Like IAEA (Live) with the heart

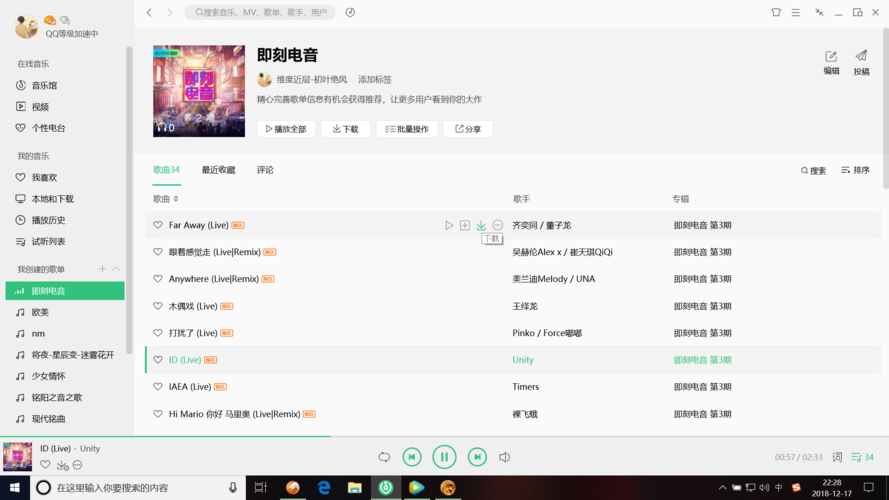click(x=158, y=387)
